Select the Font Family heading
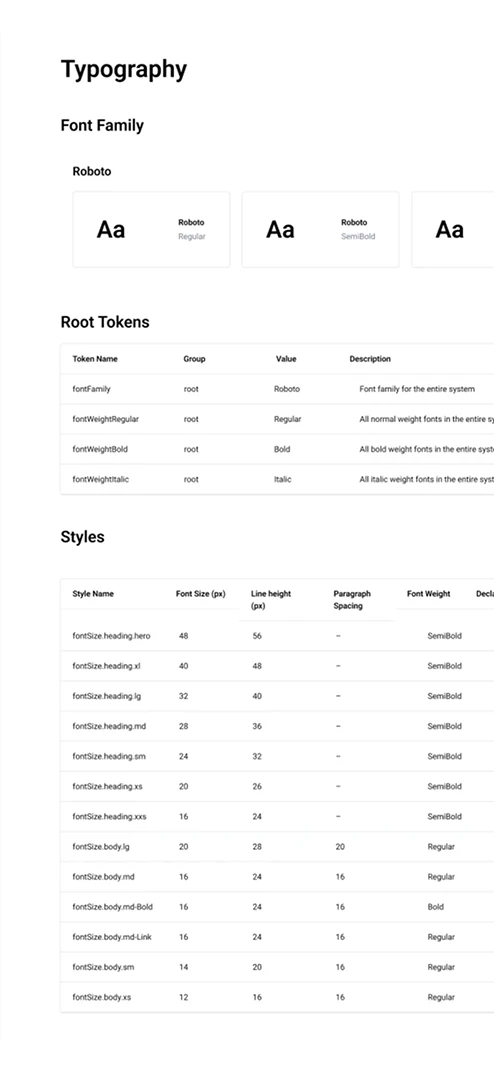 click(102, 126)
